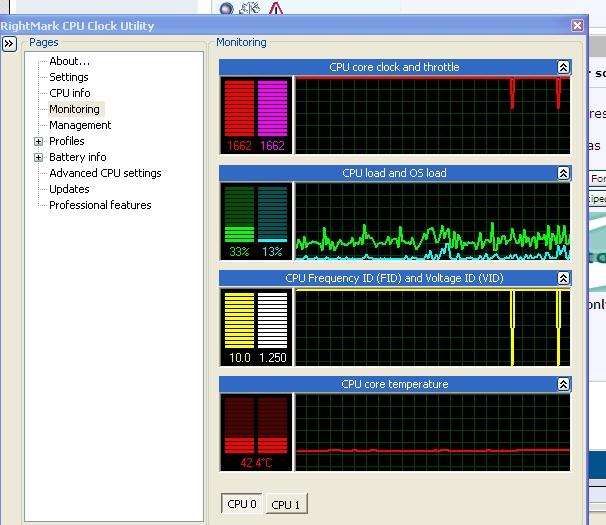The image size is (606, 525).
Task: Click the magenta 1662 throttle value
Action: click(x=272, y=146)
